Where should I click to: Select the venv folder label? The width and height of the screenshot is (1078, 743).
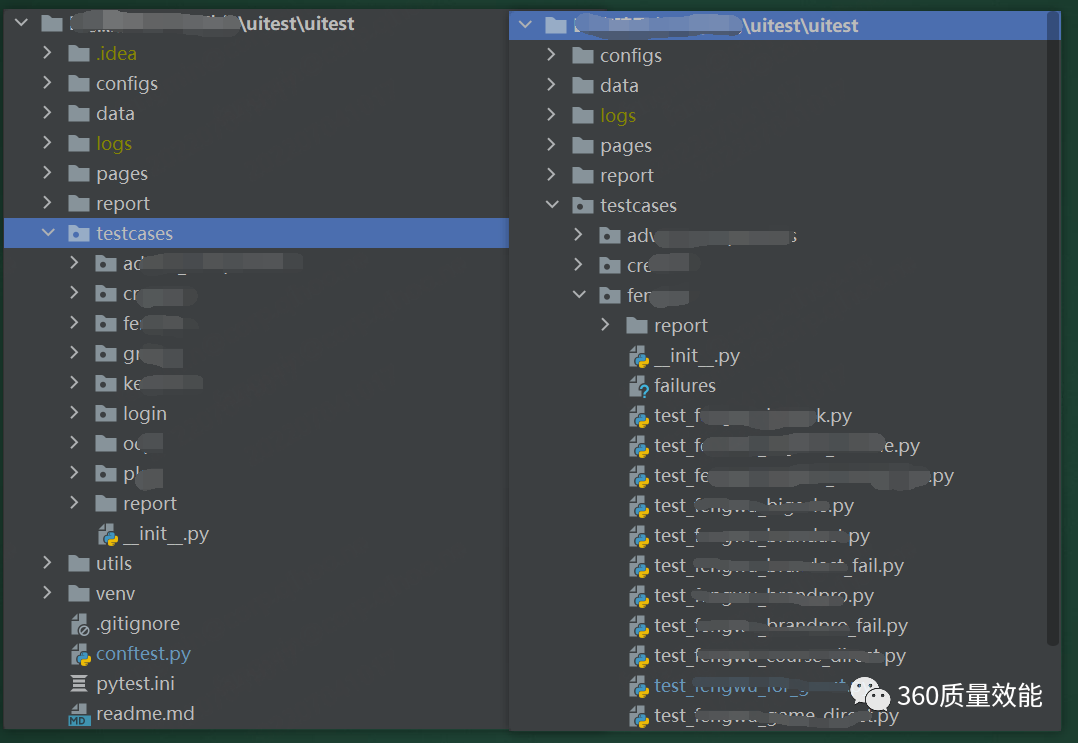tap(116, 594)
